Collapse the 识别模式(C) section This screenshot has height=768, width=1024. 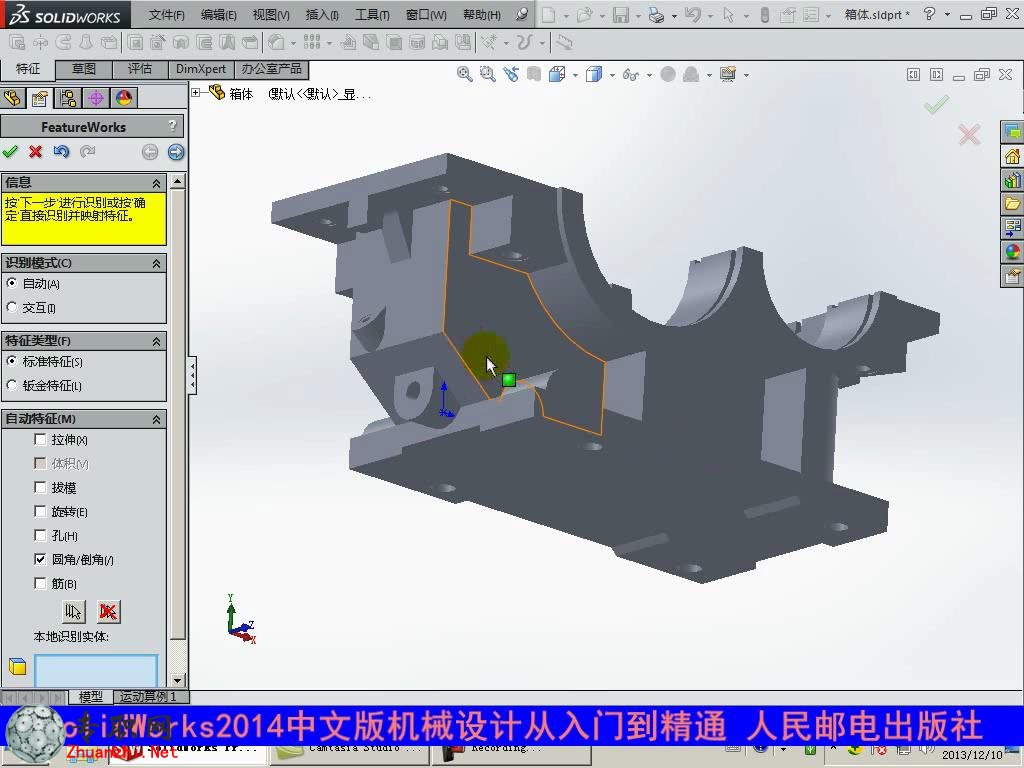tap(156, 263)
